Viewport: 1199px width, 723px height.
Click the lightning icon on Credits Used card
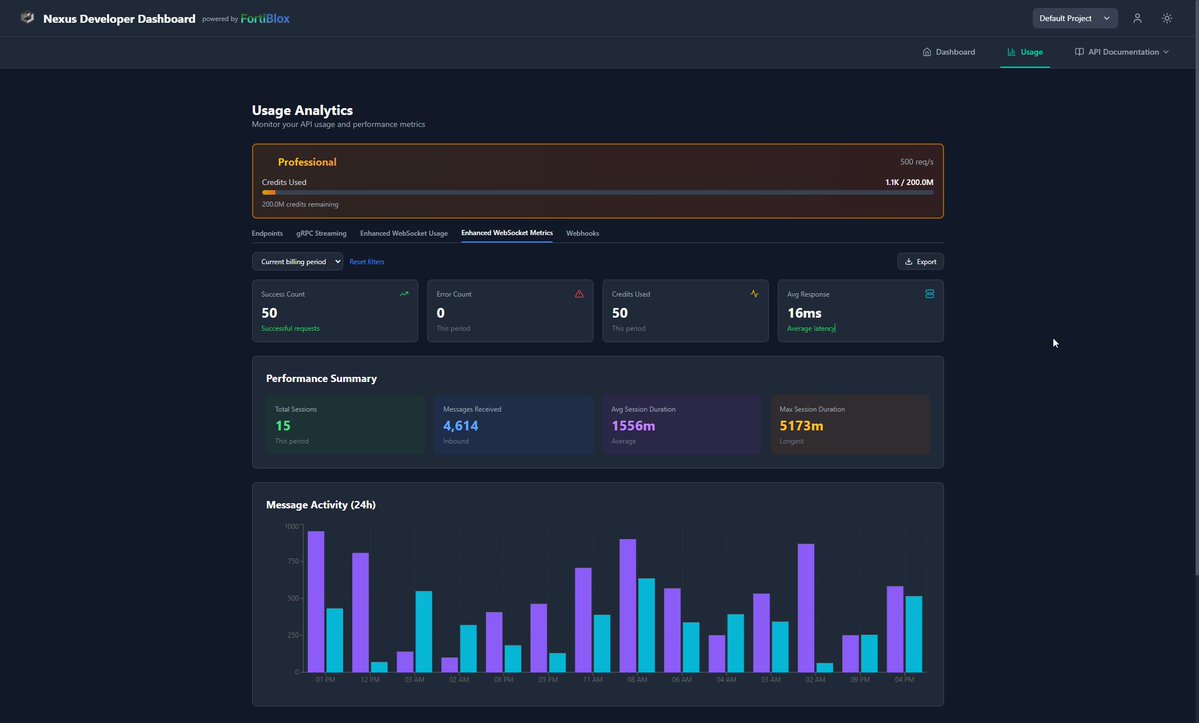tap(754, 293)
